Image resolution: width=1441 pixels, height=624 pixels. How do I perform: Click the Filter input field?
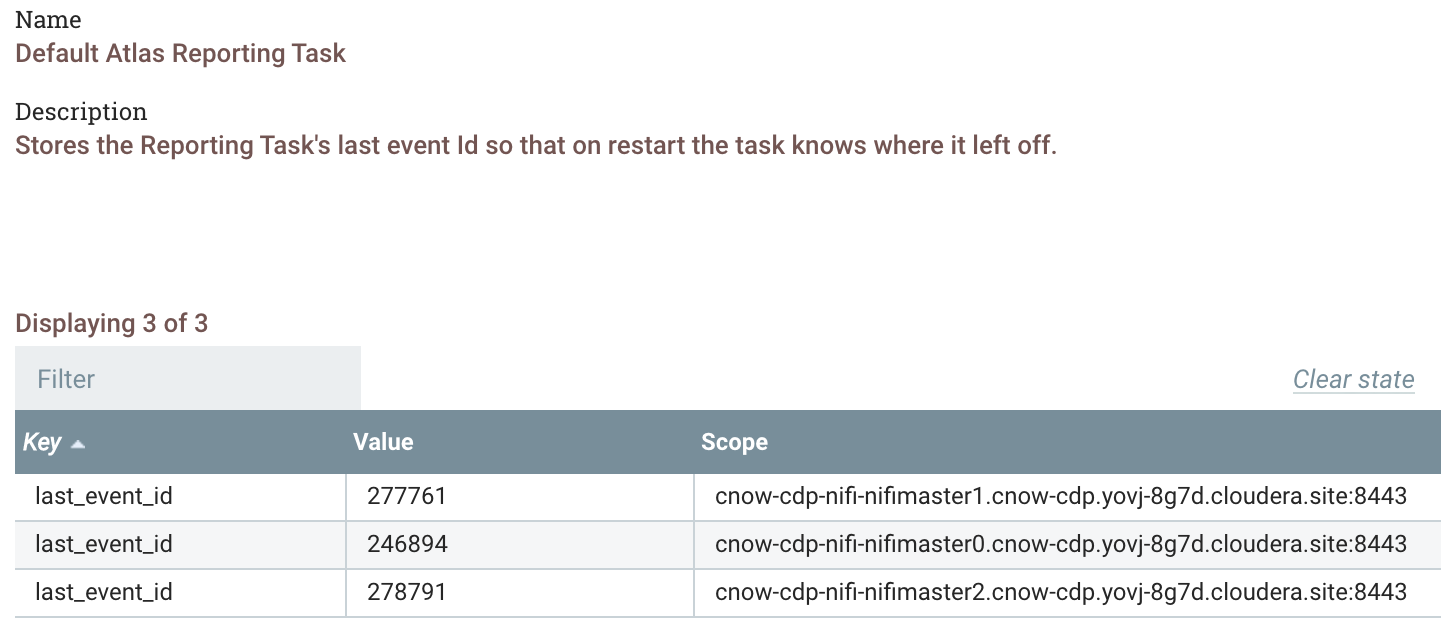click(x=188, y=379)
